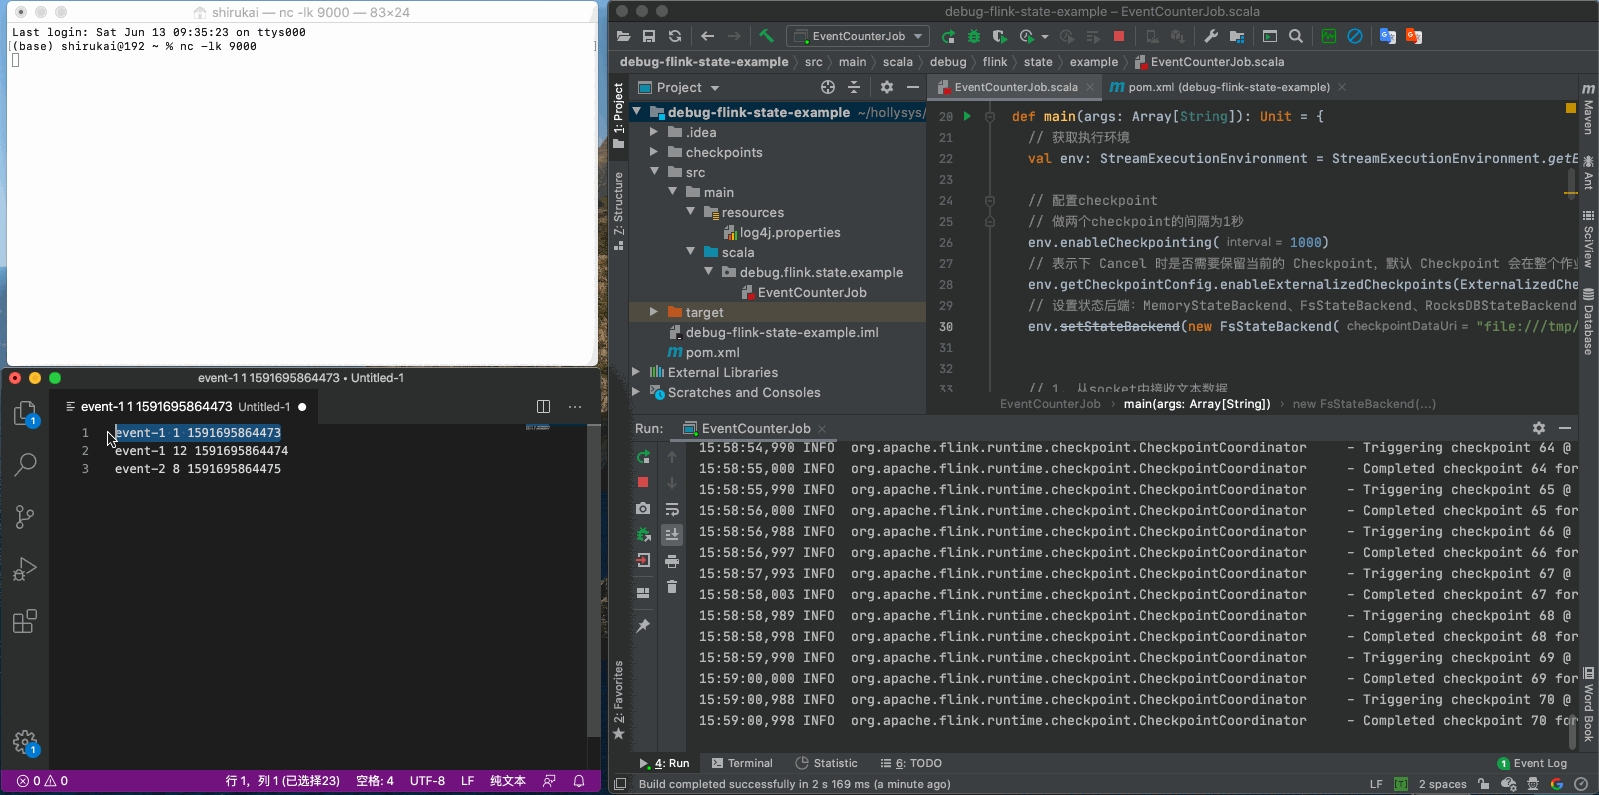Click the run gutter arrow on line 20
1599x795 pixels.
coord(967,116)
